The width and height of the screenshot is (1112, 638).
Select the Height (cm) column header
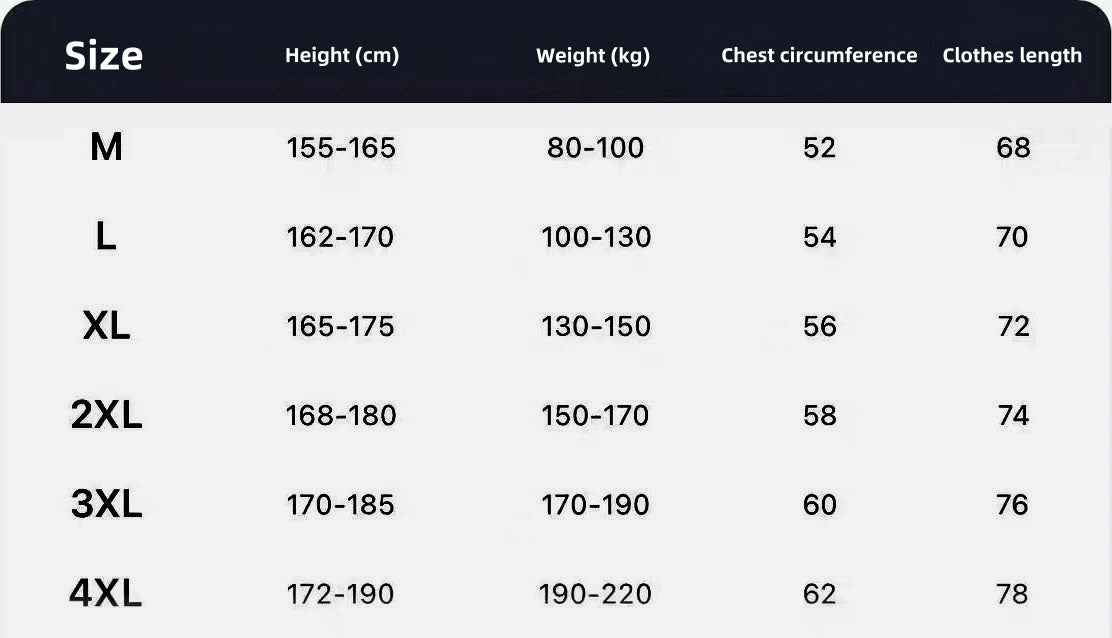pyautogui.click(x=342, y=56)
